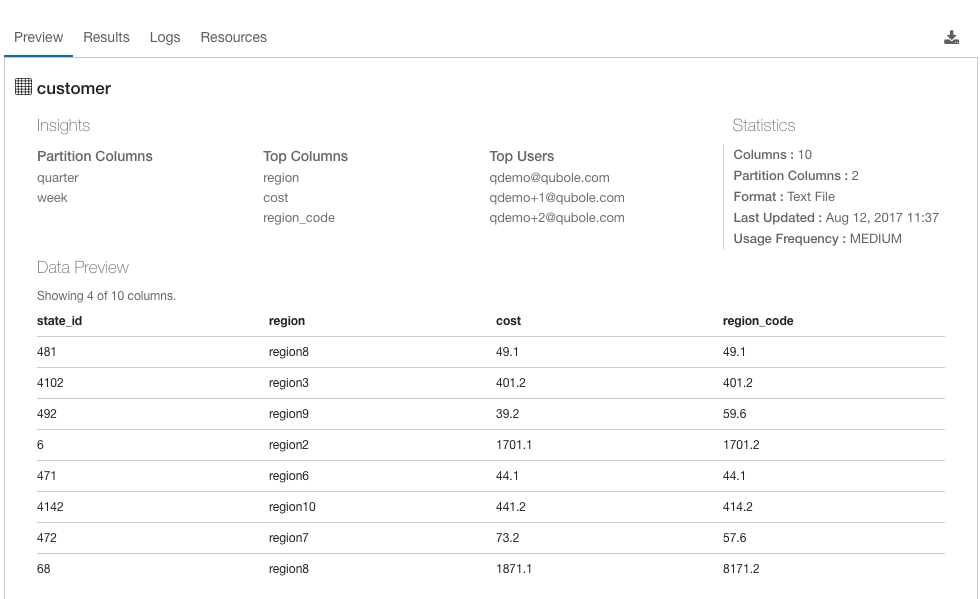Switch to the Resources tab
This screenshot has width=980, height=599.
point(233,38)
